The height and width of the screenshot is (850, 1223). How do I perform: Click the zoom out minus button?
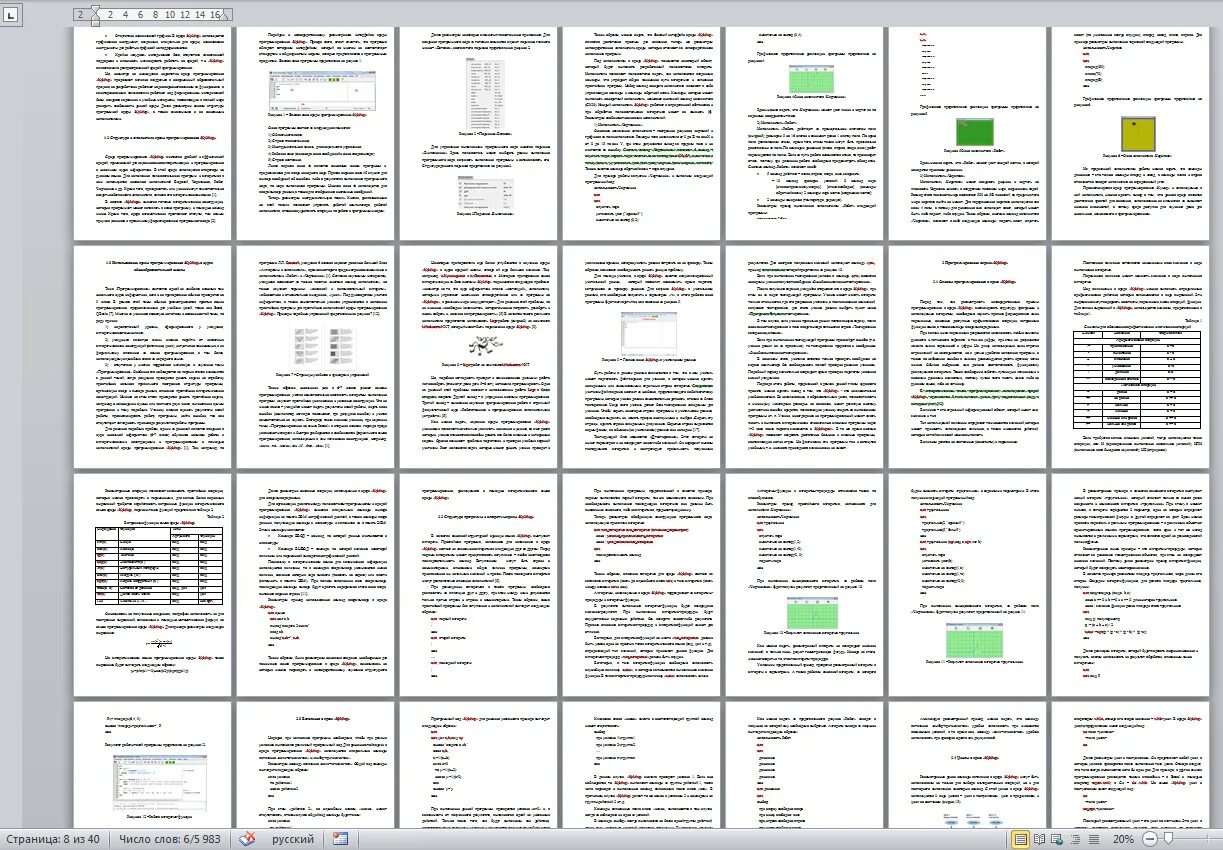1150,839
